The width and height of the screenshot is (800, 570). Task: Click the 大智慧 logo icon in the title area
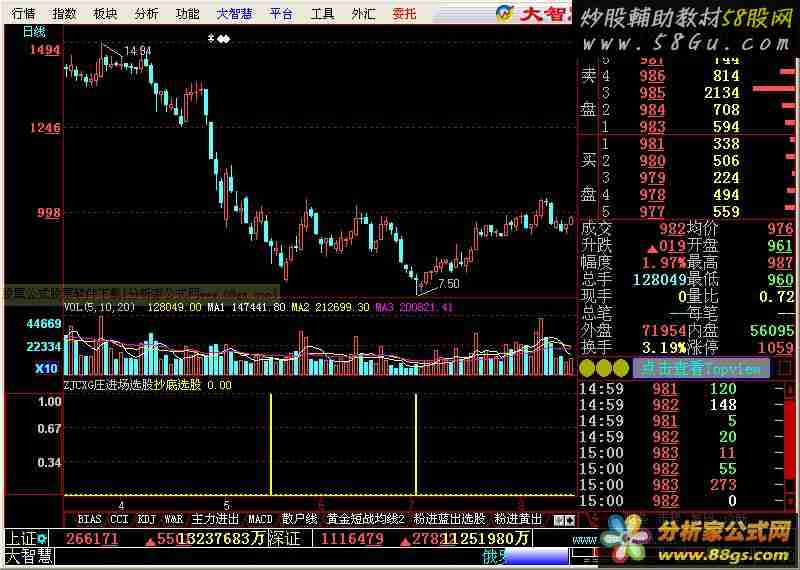[x=504, y=14]
